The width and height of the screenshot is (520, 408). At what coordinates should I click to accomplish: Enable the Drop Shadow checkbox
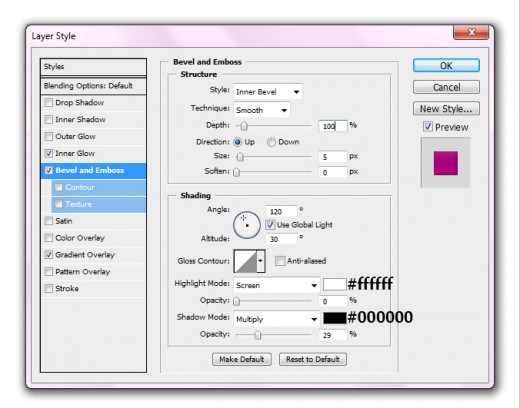[x=49, y=103]
